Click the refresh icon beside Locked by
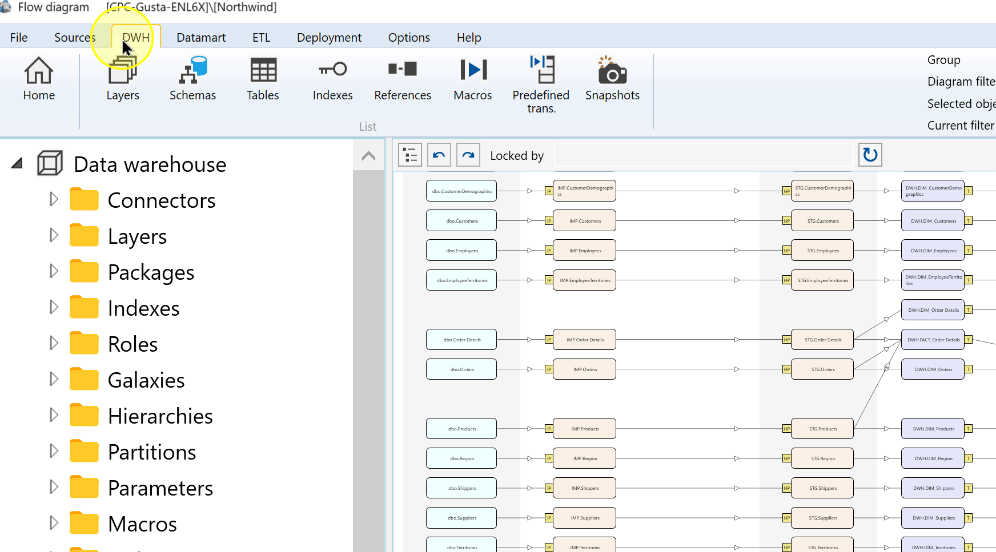 coord(870,155)
